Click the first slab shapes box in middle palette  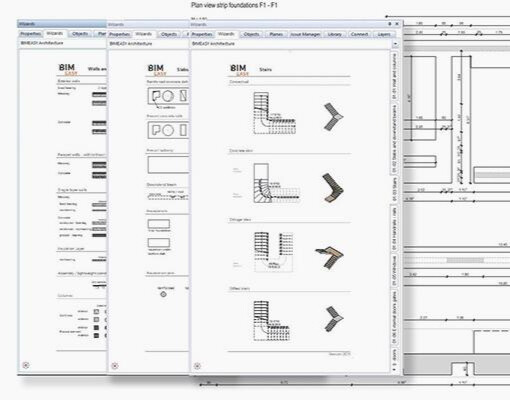tap(168, 96)
